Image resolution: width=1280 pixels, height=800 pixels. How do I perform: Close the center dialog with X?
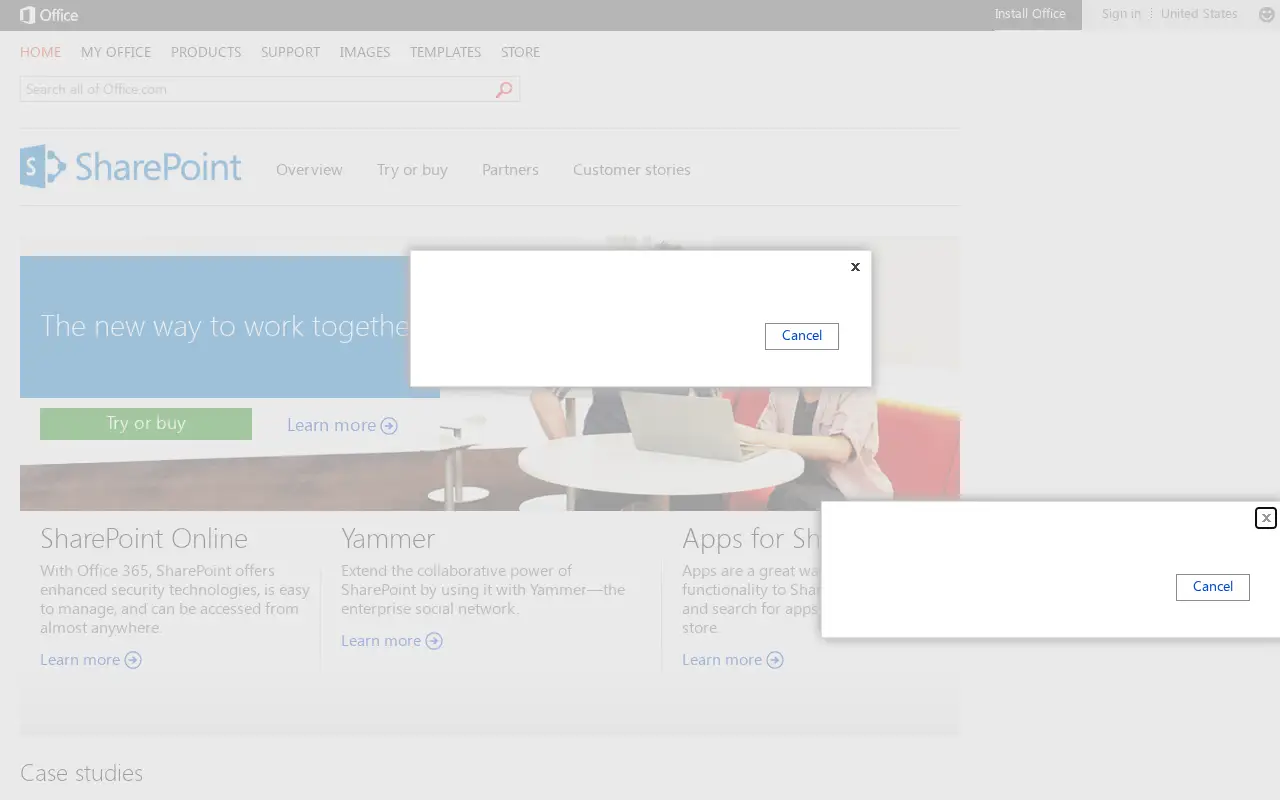point(855,267)
